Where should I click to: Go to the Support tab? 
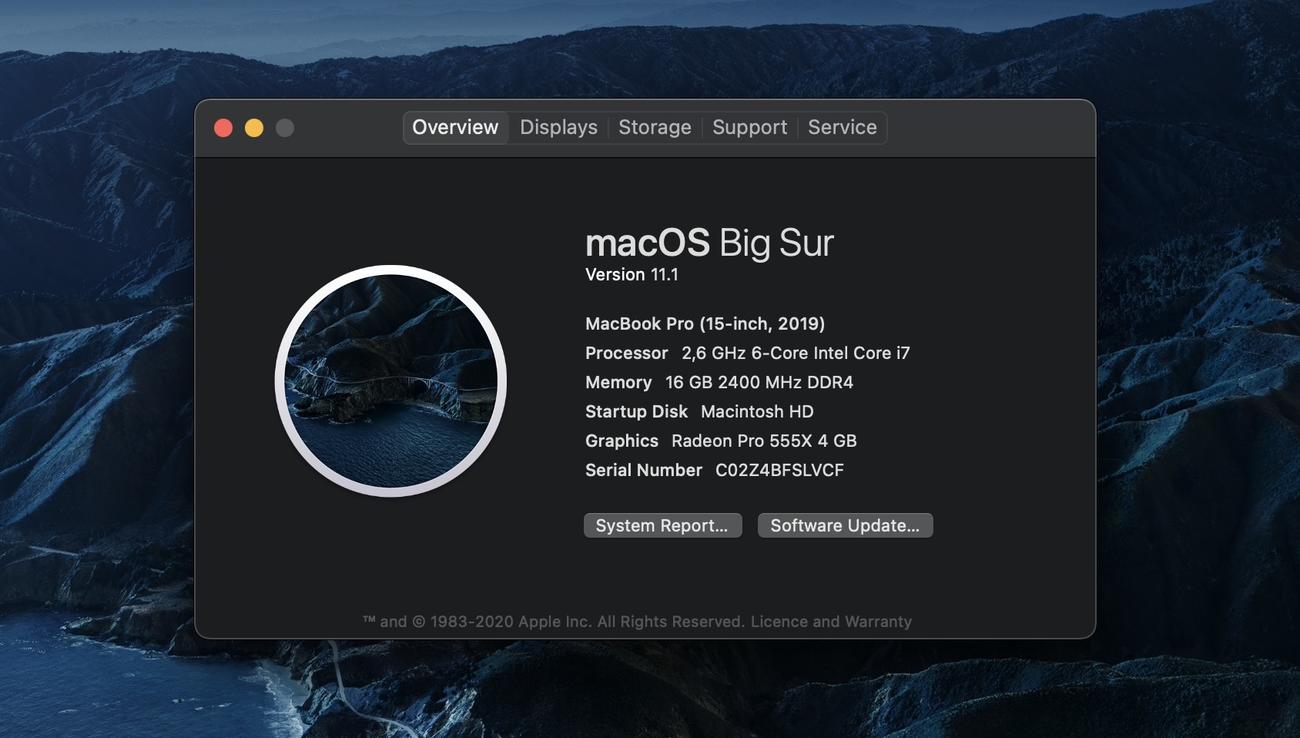point(750,127)
